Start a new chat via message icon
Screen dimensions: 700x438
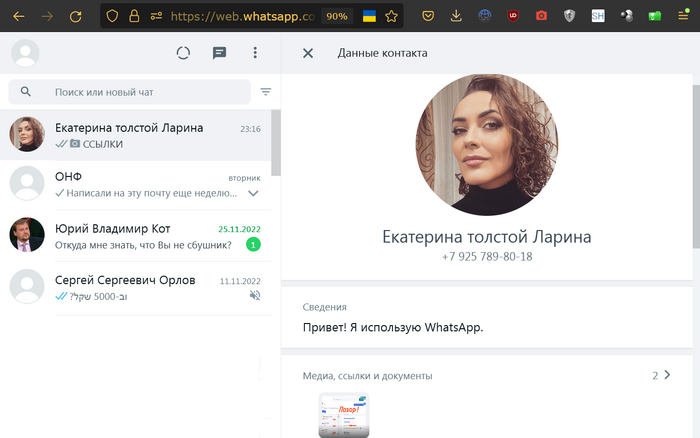(219, 53)
